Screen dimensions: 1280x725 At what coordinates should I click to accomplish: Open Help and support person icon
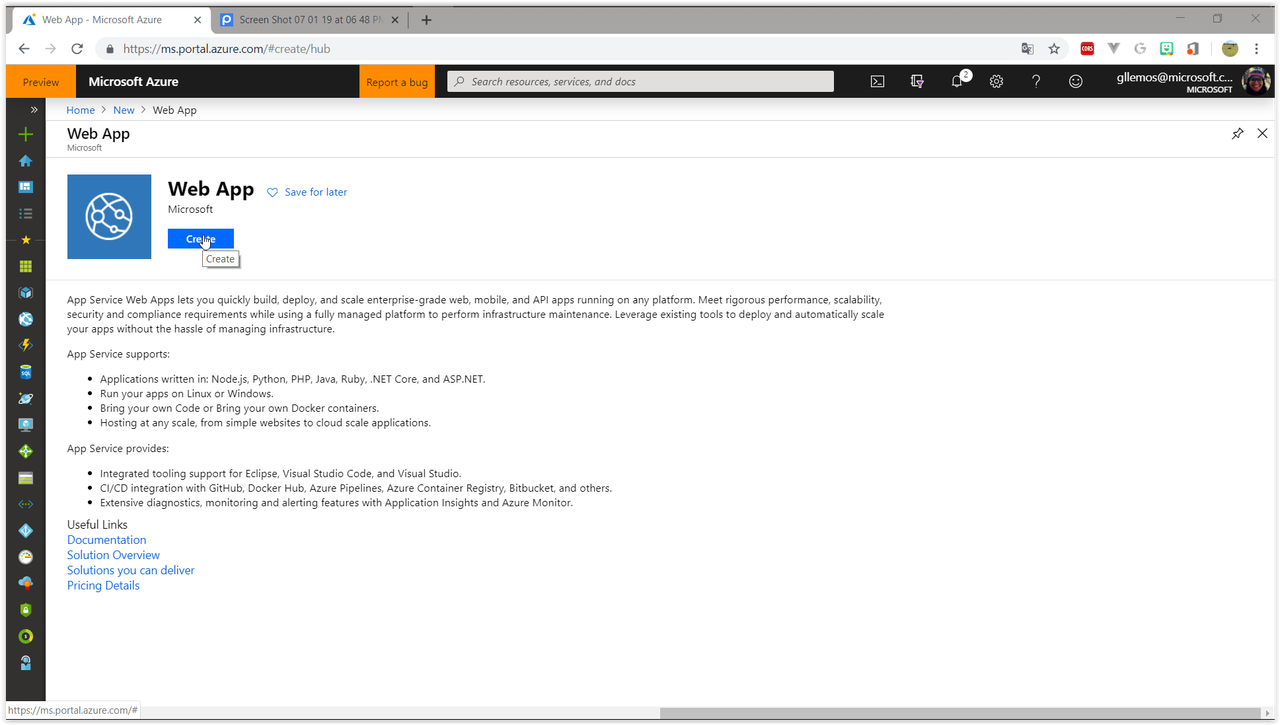[26, 663]
